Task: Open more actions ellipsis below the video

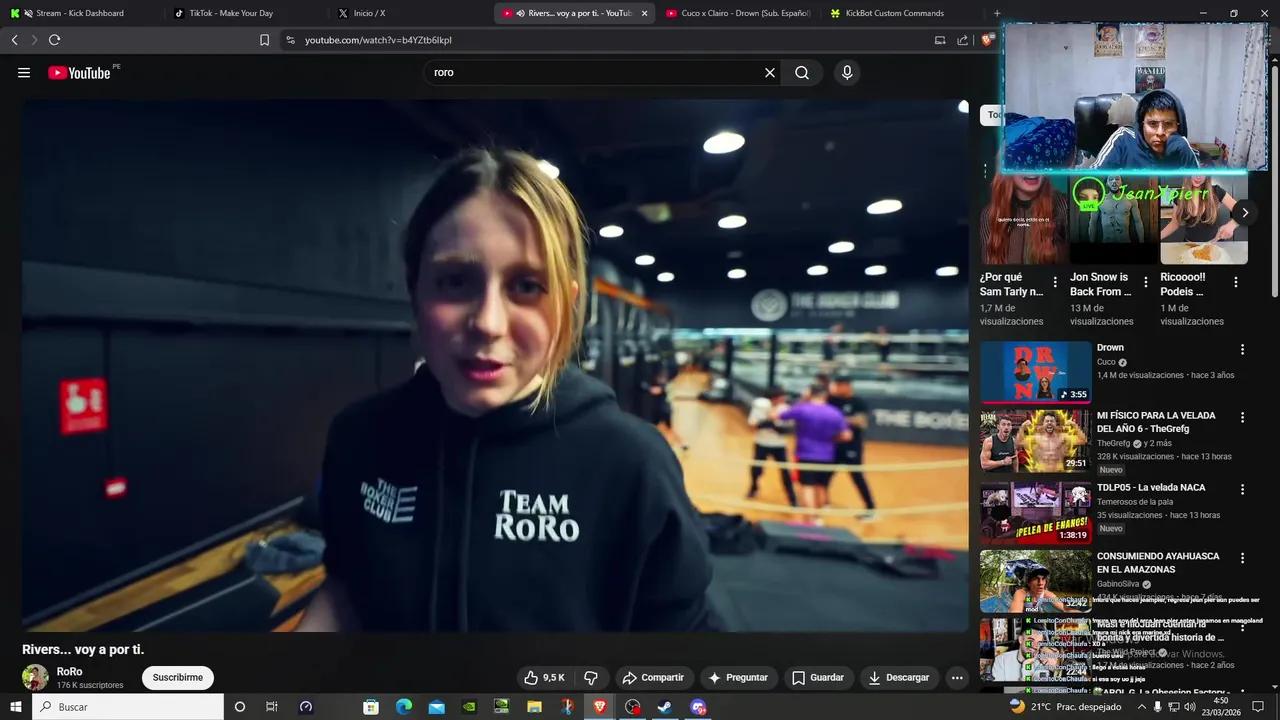Action: [957, 678]
